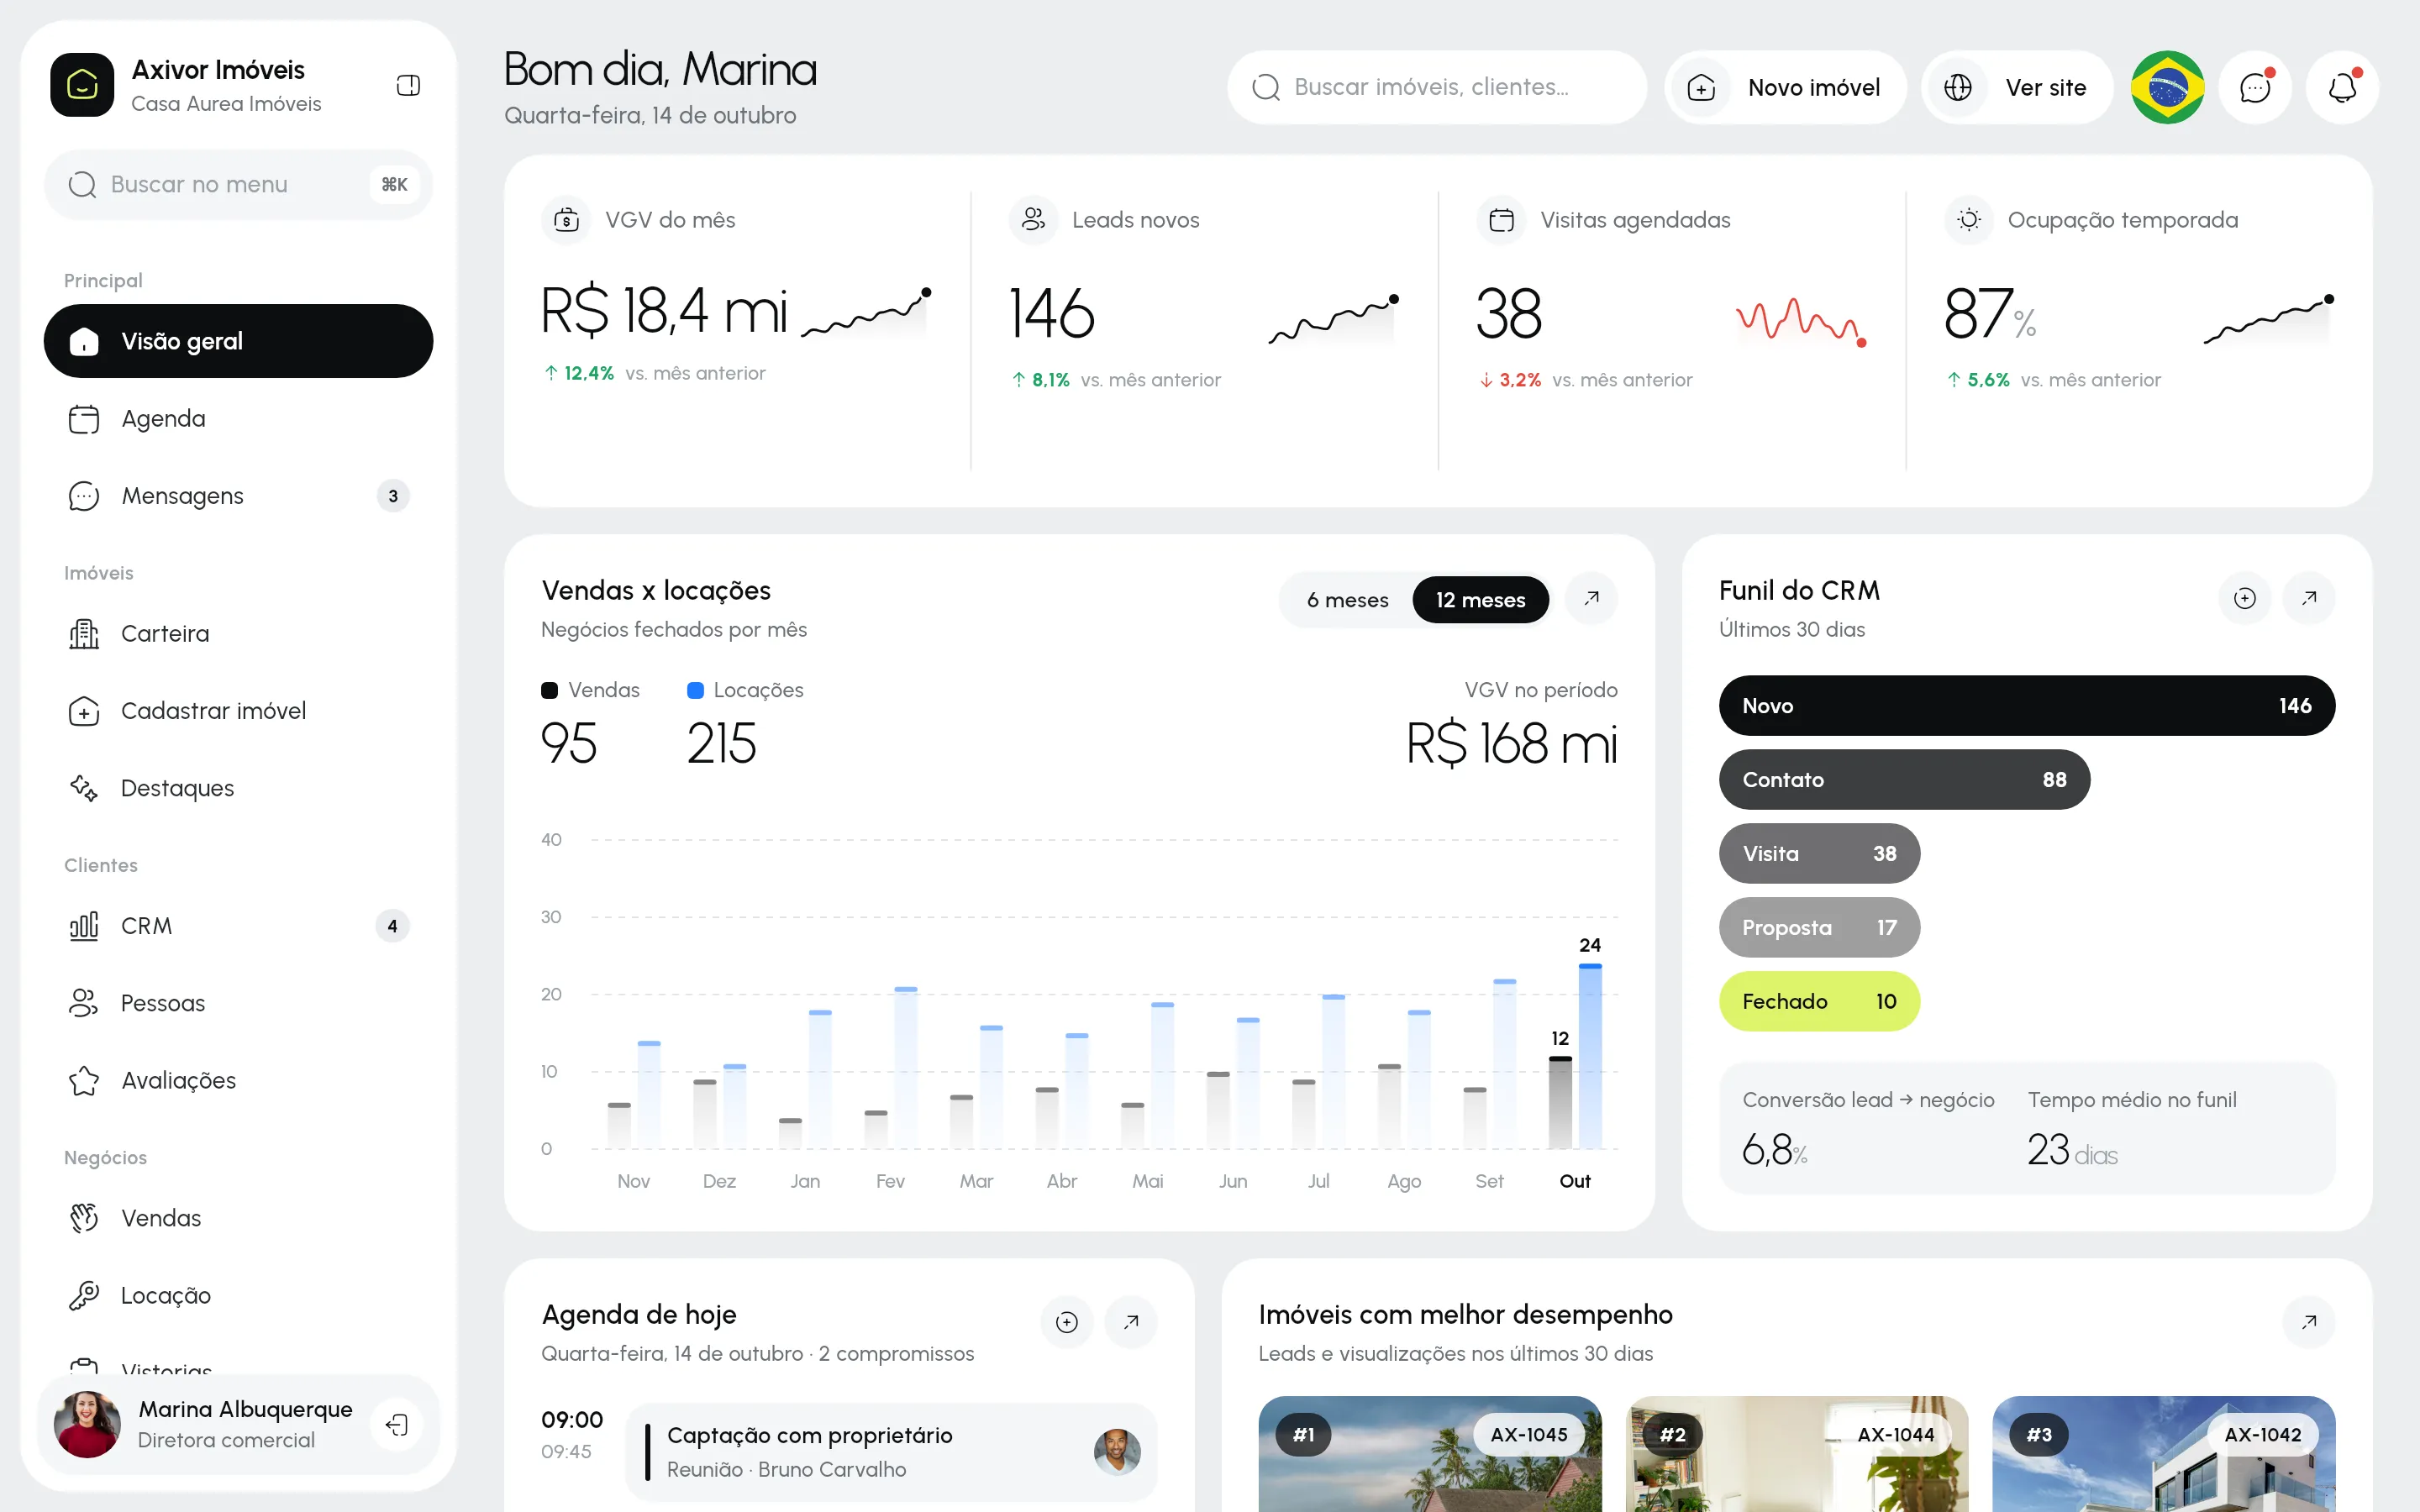Image resolution: width=2420 pixels, height=1512 pixels.
Task: Click the Axivor Imóveis logo icon
Action: click(82, 85)
